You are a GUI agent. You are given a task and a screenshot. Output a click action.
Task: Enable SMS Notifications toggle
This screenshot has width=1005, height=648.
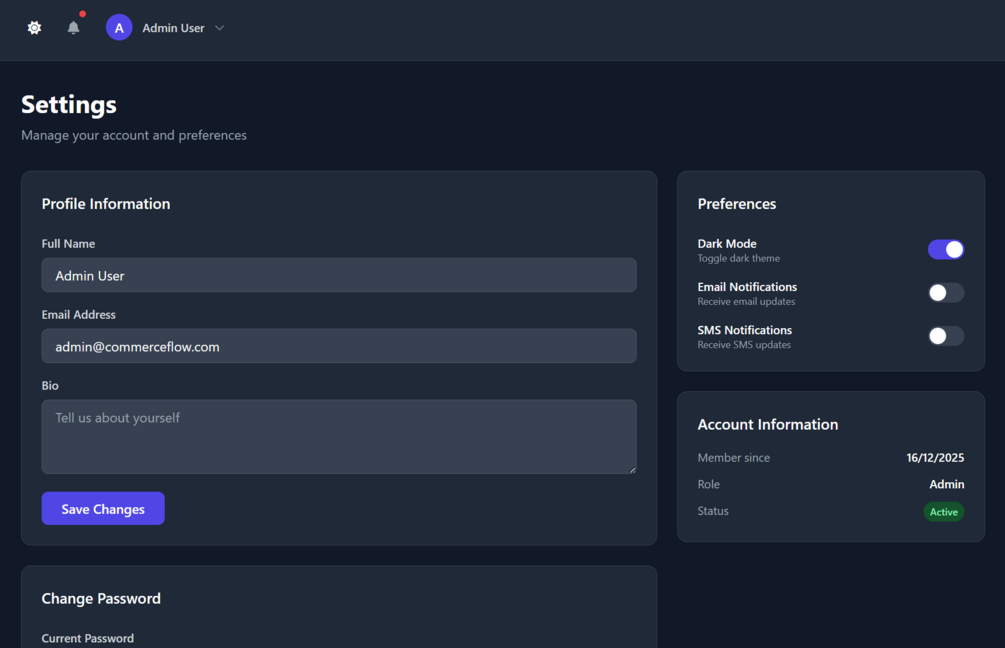coord(945,336)
